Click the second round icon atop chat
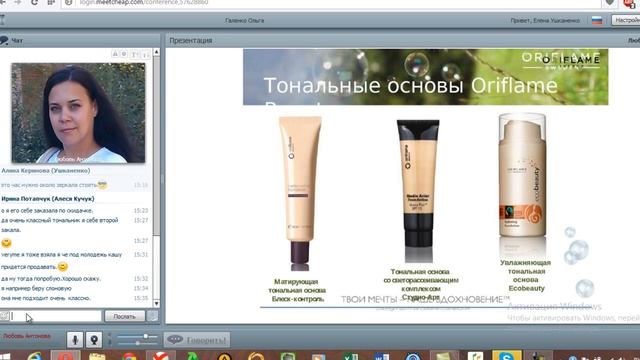640x360 pixels. click(124, 54)
